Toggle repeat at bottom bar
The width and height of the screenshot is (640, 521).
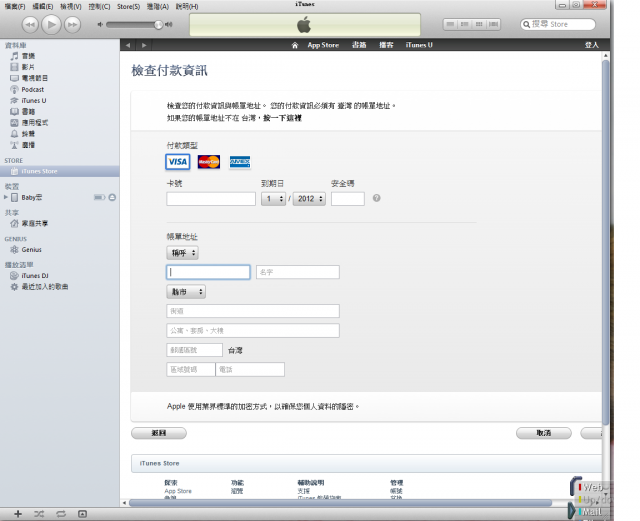(x=61, y=514)
